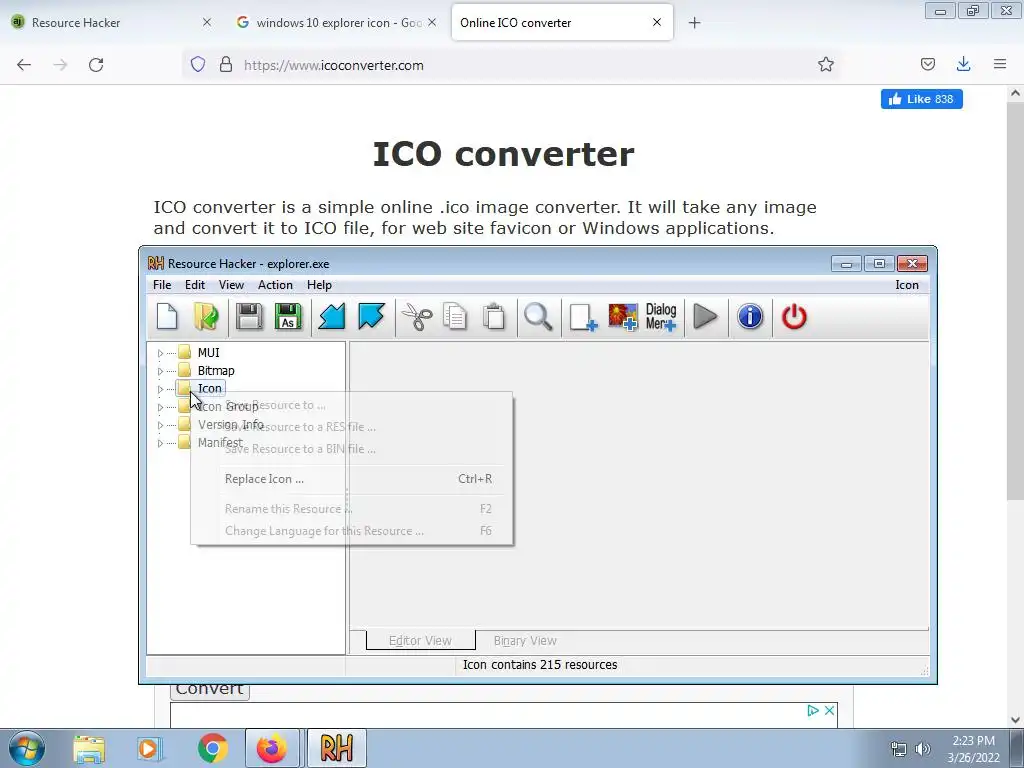Expand the Icon Group tree node

click(x=160, y=408)
